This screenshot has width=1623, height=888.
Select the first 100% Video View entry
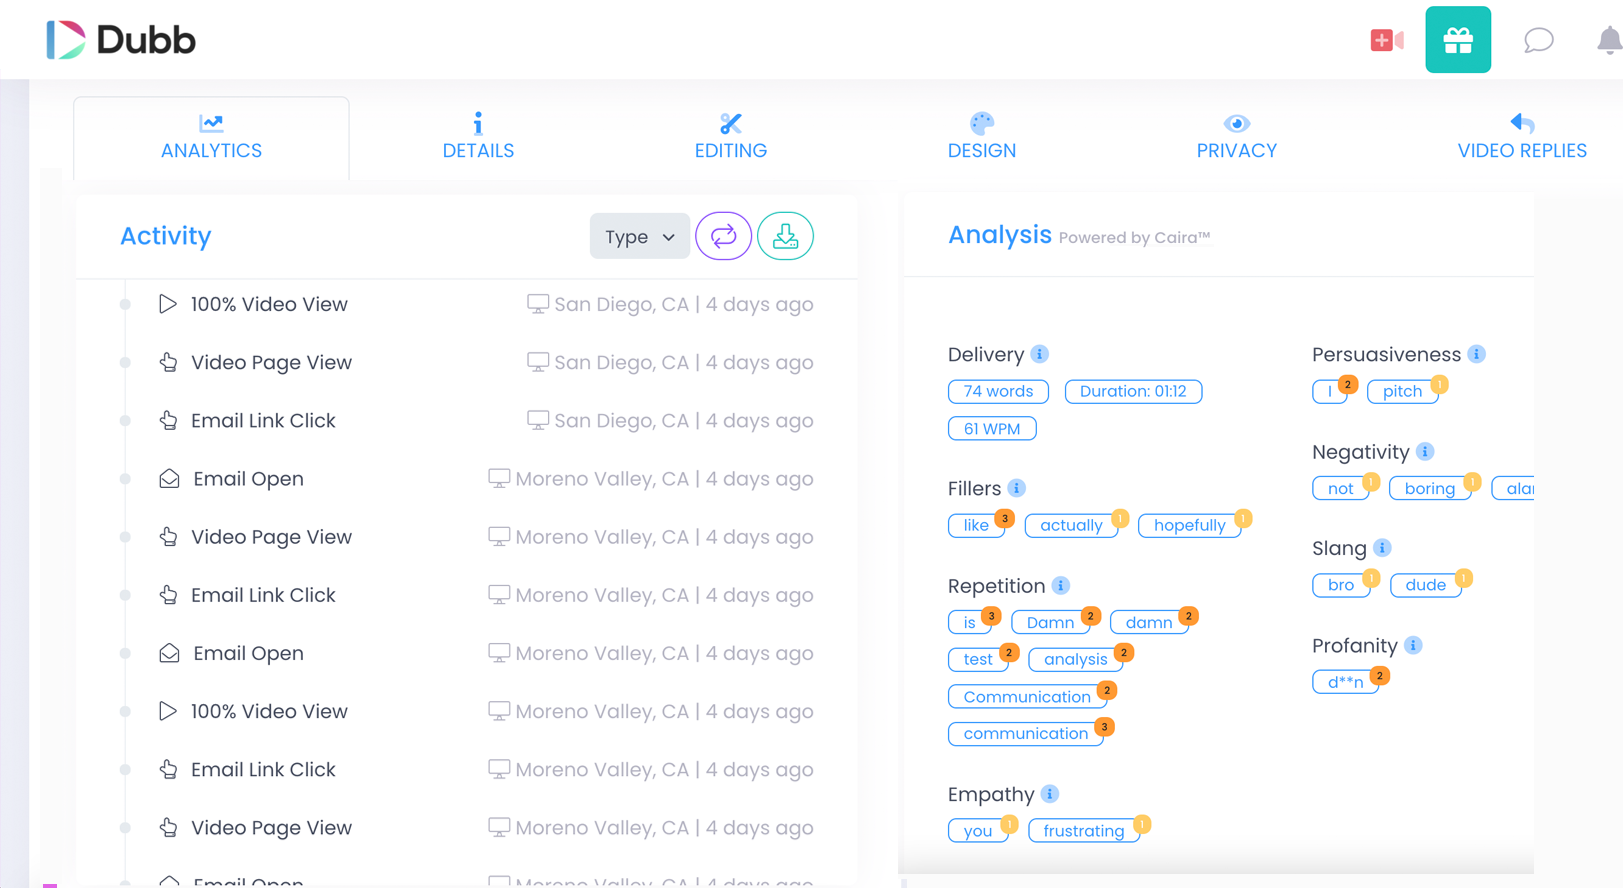tap(269, 304)
